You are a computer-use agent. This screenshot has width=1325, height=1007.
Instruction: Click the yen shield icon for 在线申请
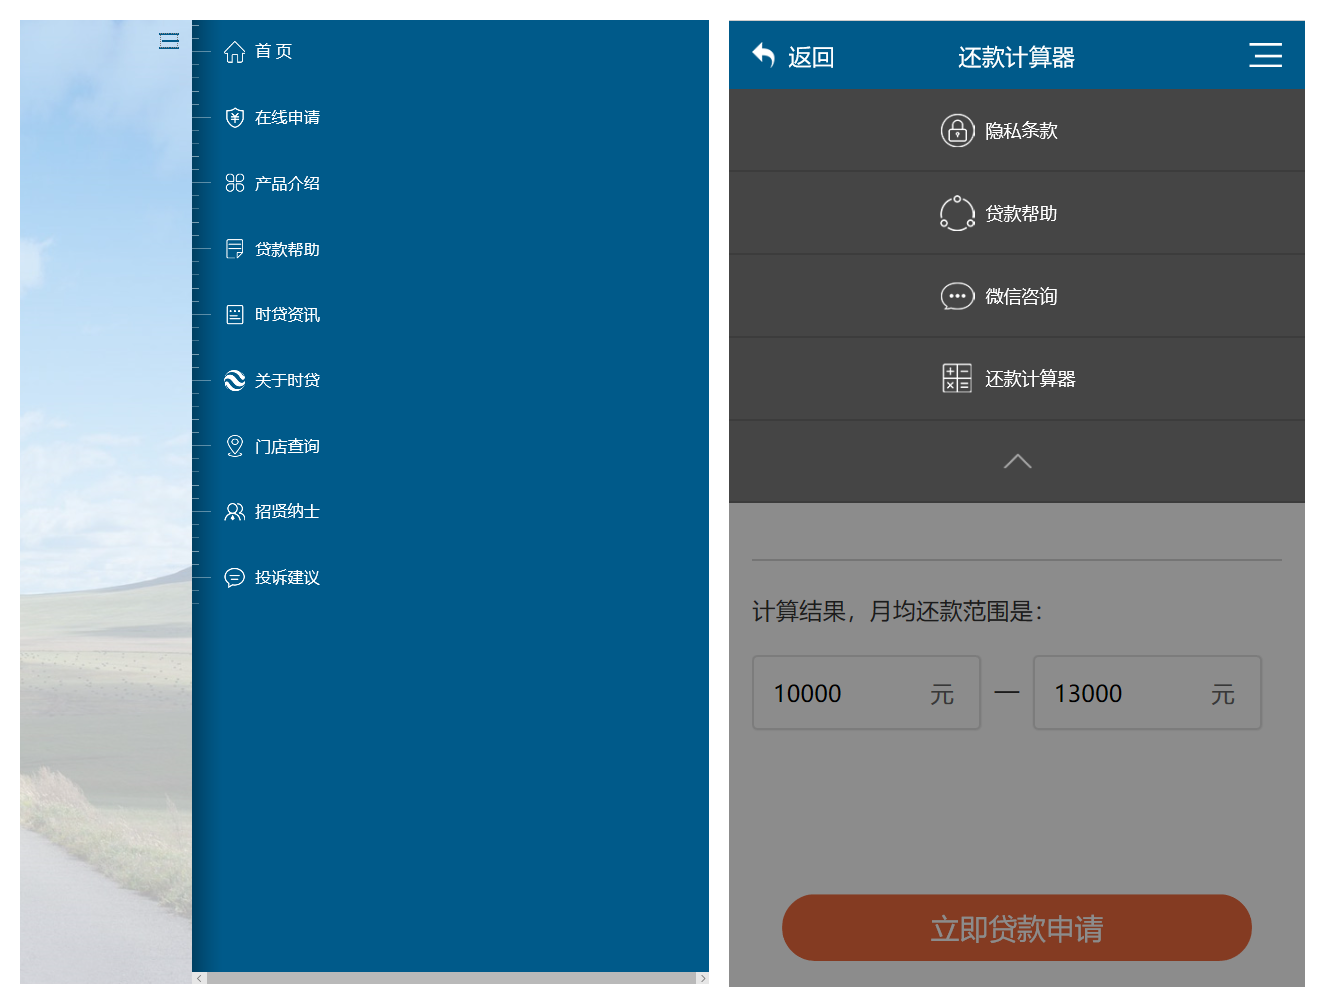point(234,118)
